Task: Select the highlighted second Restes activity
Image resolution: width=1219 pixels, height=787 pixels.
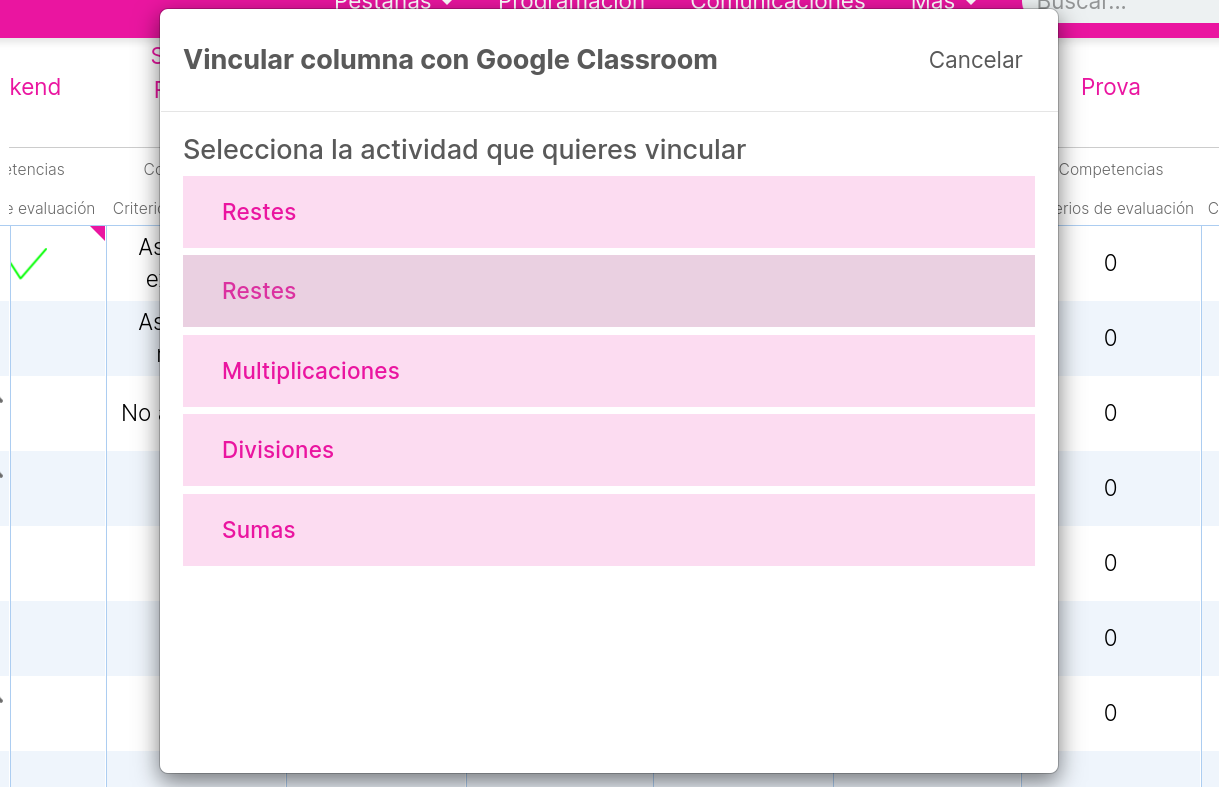Action: 608,291
